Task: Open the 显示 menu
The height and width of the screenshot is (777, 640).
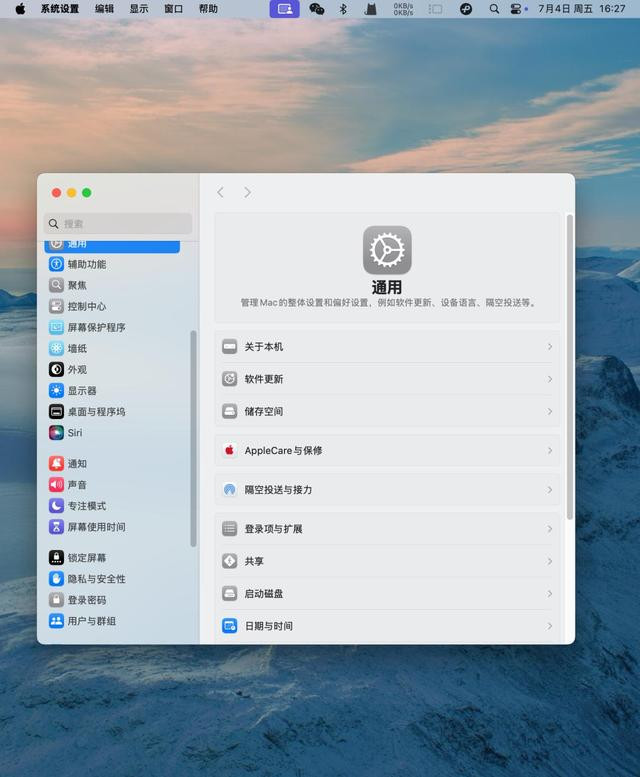Action: 139,9
